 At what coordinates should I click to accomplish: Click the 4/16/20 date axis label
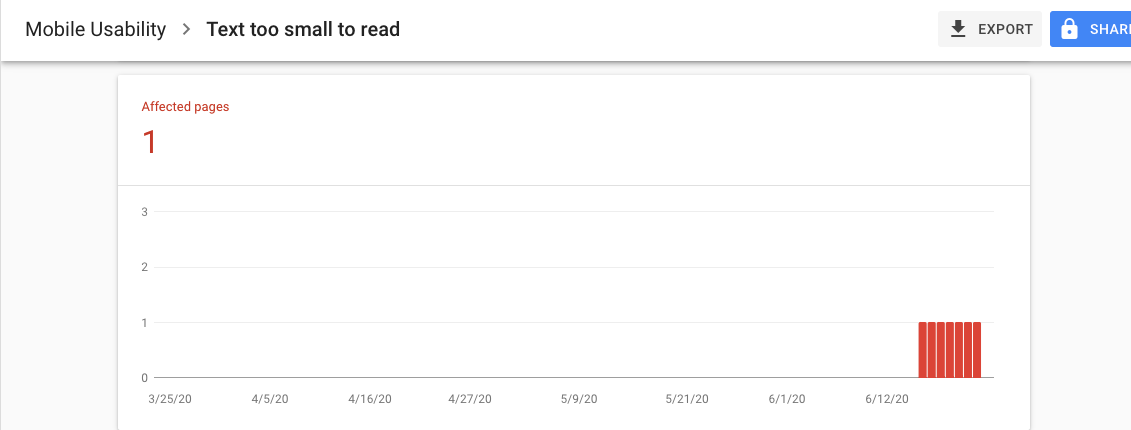[370, 399]
